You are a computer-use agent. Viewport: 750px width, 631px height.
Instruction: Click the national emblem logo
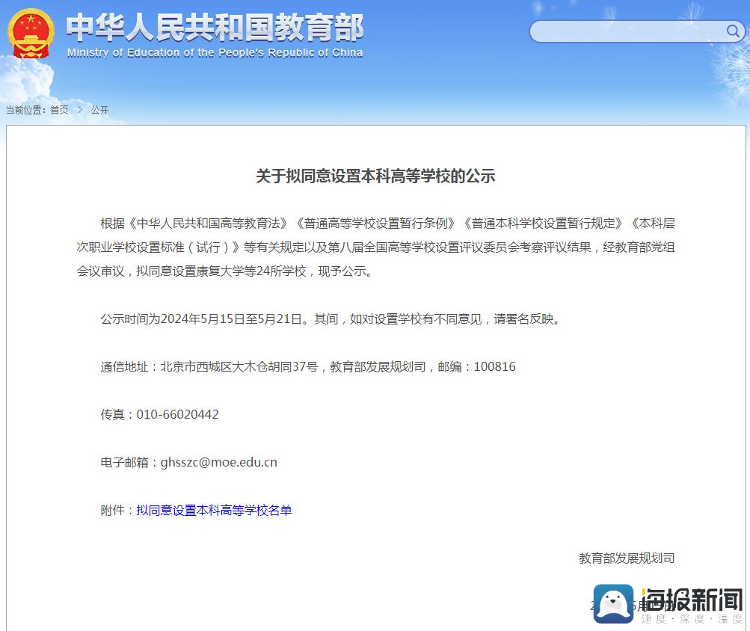(31, 33)
